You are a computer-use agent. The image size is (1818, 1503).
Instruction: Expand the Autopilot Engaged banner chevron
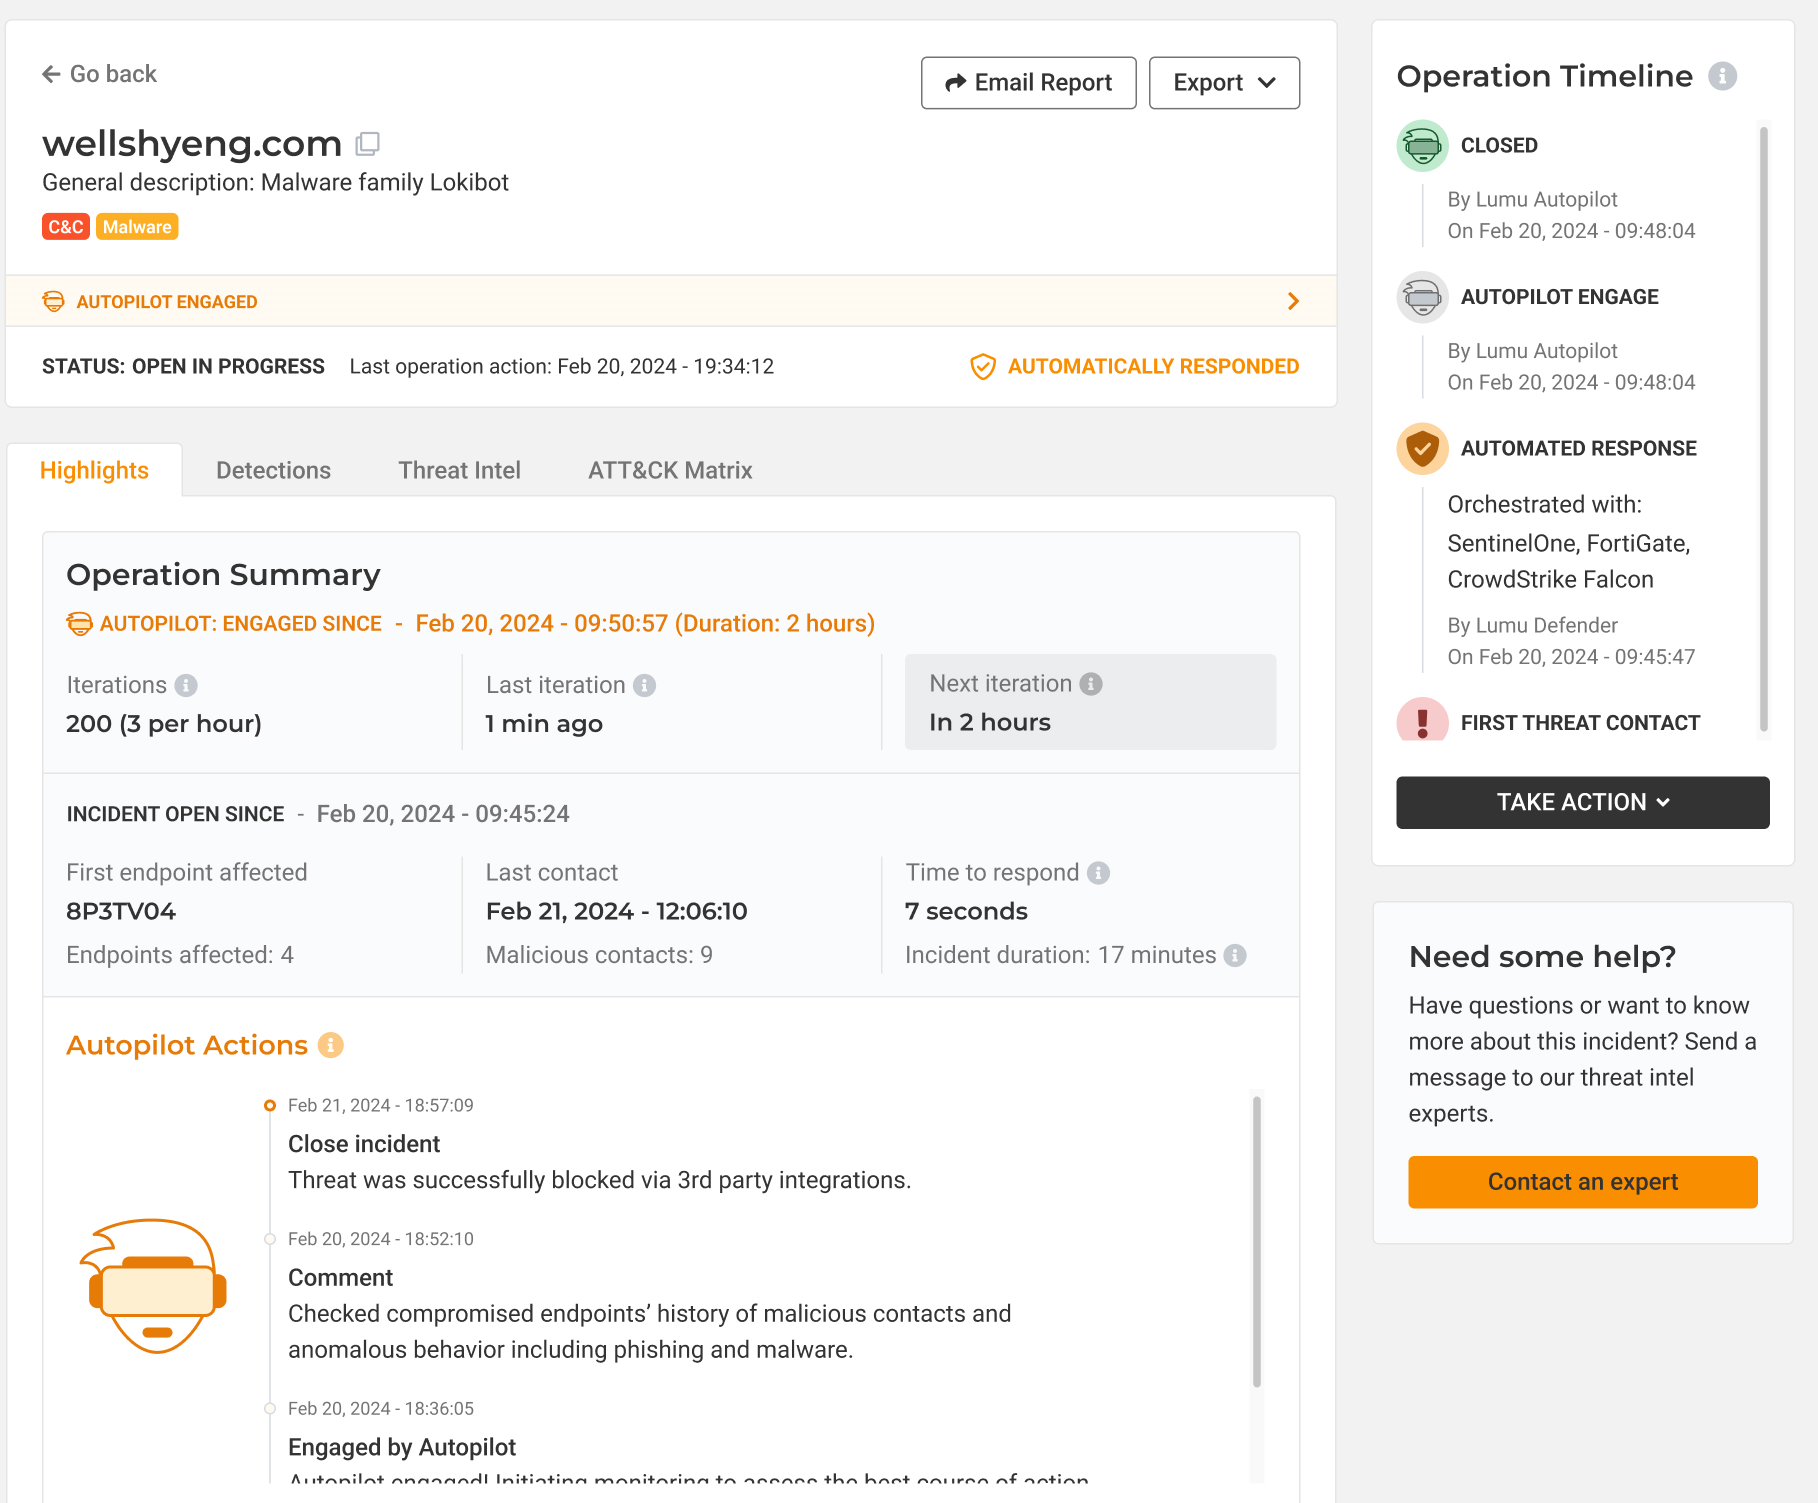[x=1293, y=301]
